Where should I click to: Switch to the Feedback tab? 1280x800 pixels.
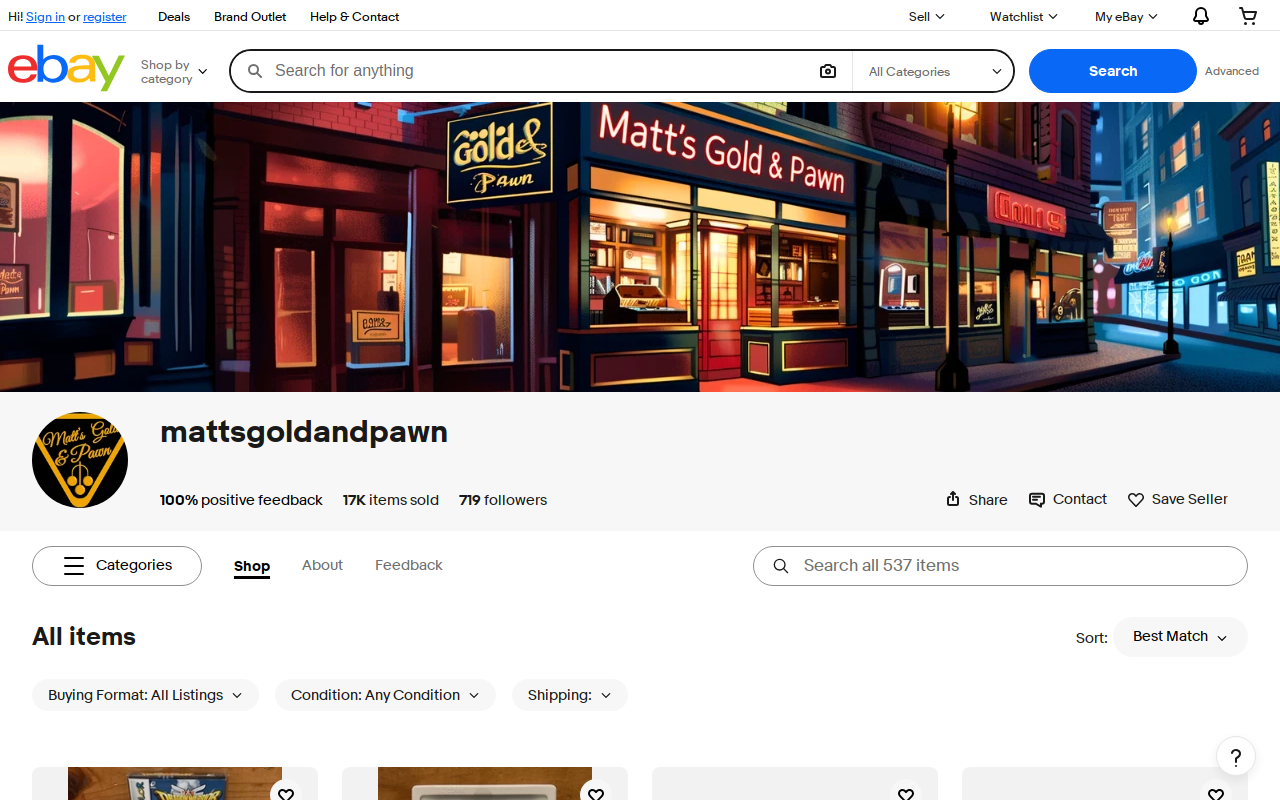pos(409,565)
